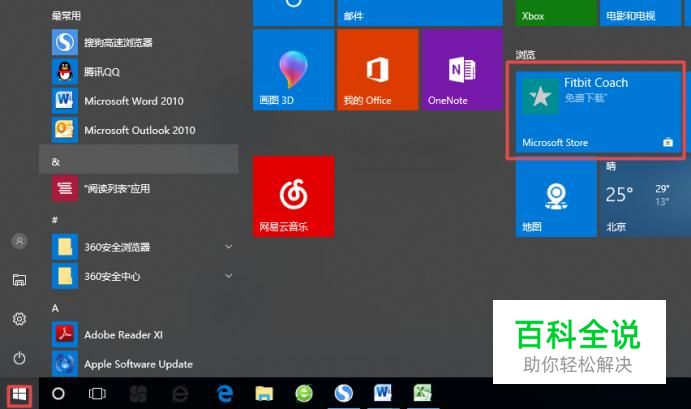
Task: Open Microsoft Word 2010 from the list
Action: [139, 101]
